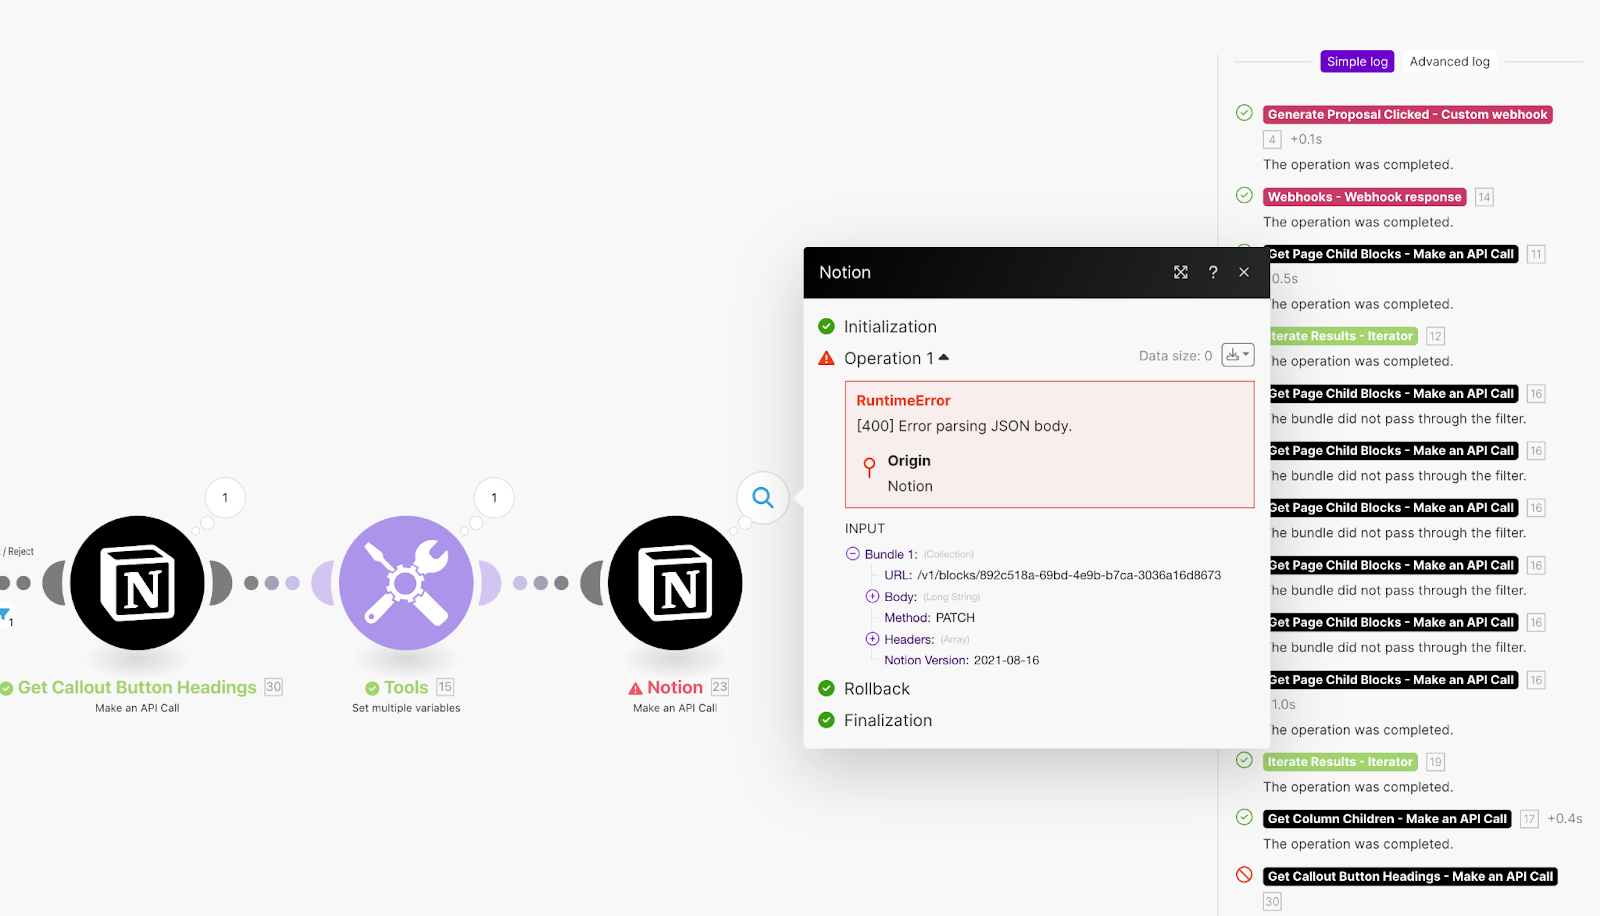The height and width of the screenshot is (916, 1600).
Task: Switch to Advanced log tab
Action: click(1450, 62)
